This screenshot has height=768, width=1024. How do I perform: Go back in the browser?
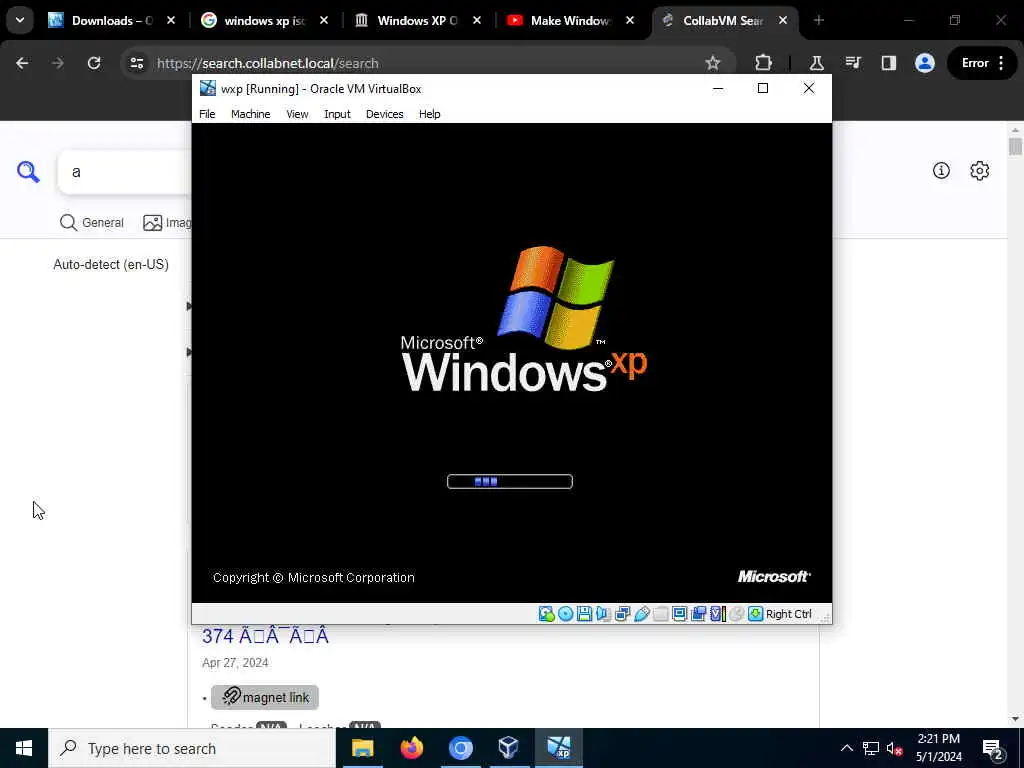(x=22, y=63)
